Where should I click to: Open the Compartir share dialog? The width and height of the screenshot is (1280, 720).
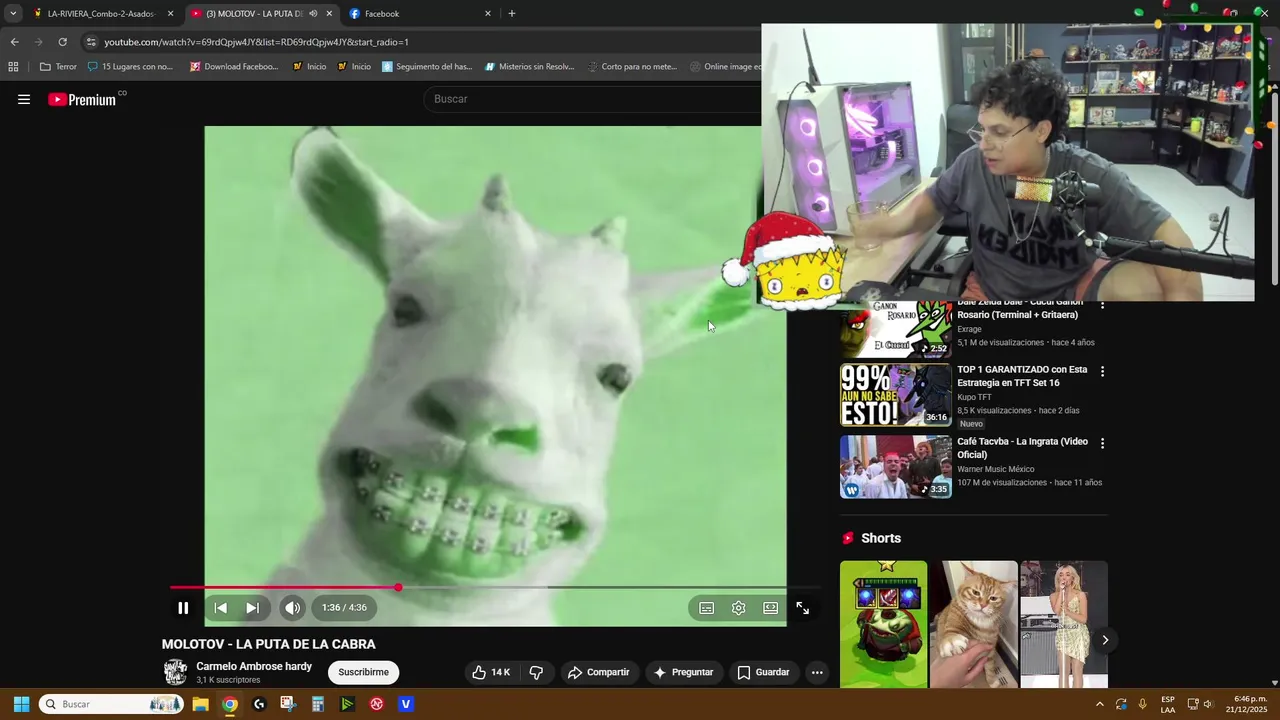click(x=598, y=673)
